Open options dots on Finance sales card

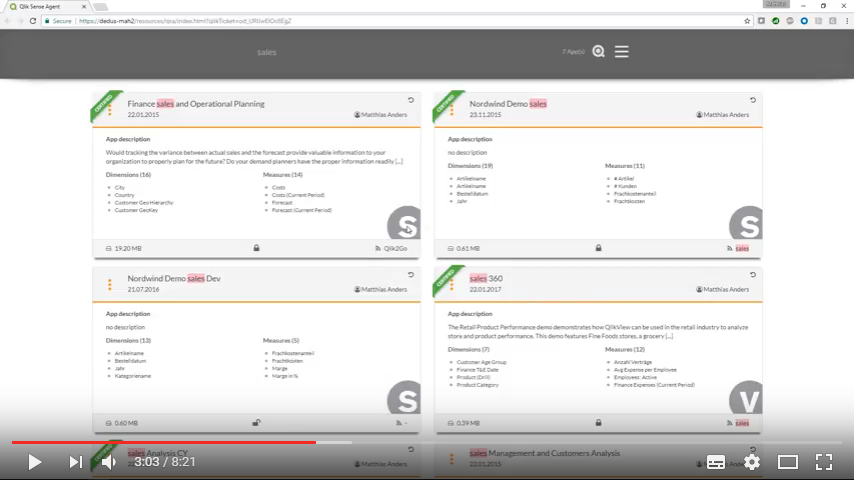point(110,110)
